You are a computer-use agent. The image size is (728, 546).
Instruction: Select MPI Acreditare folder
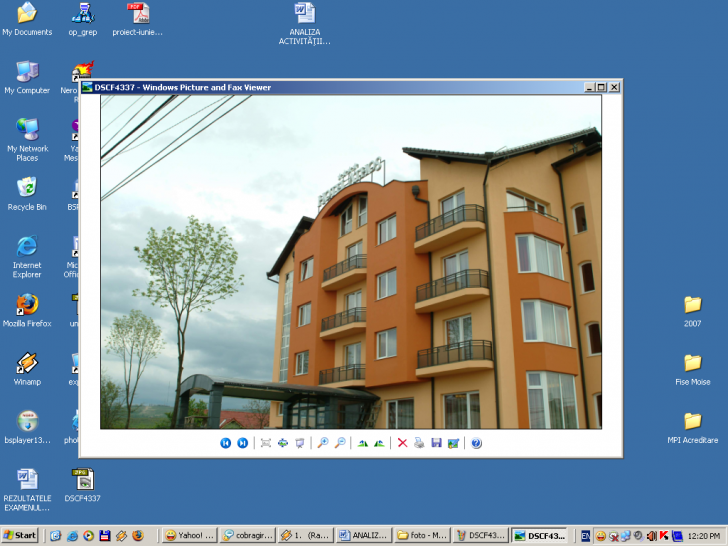point(692,428)
